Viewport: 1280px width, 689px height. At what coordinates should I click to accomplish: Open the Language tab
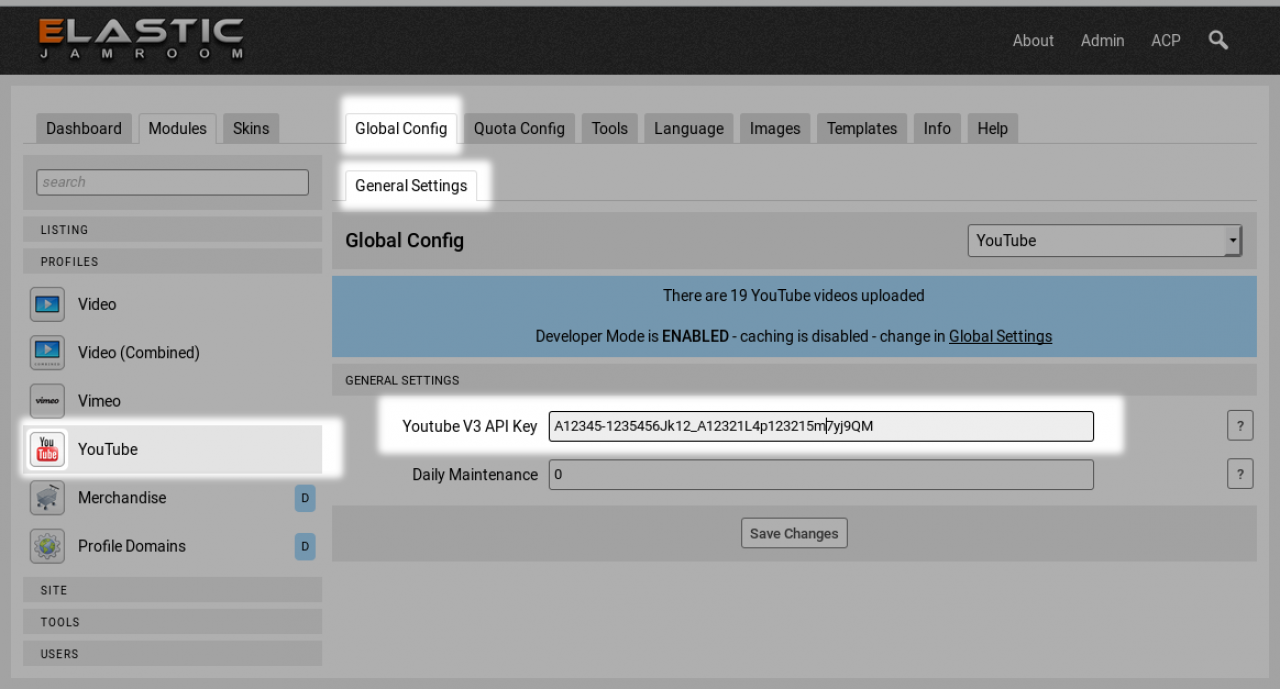[689, 128]
